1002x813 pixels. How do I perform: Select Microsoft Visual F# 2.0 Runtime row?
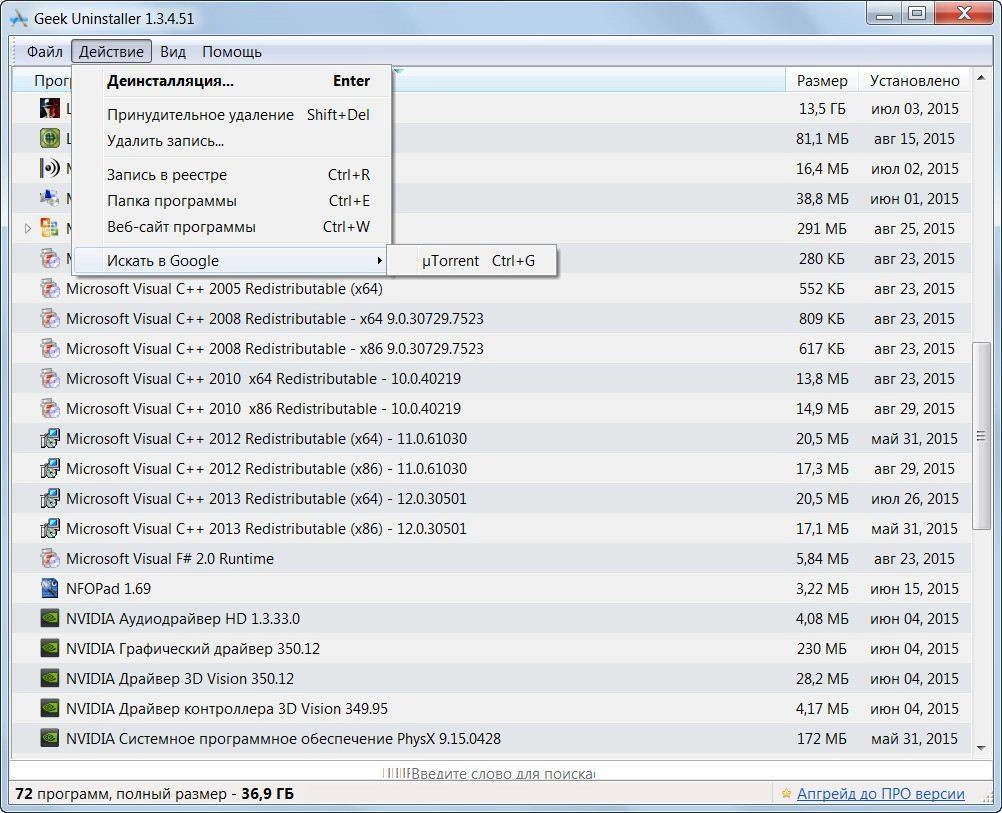pos(491,559)
